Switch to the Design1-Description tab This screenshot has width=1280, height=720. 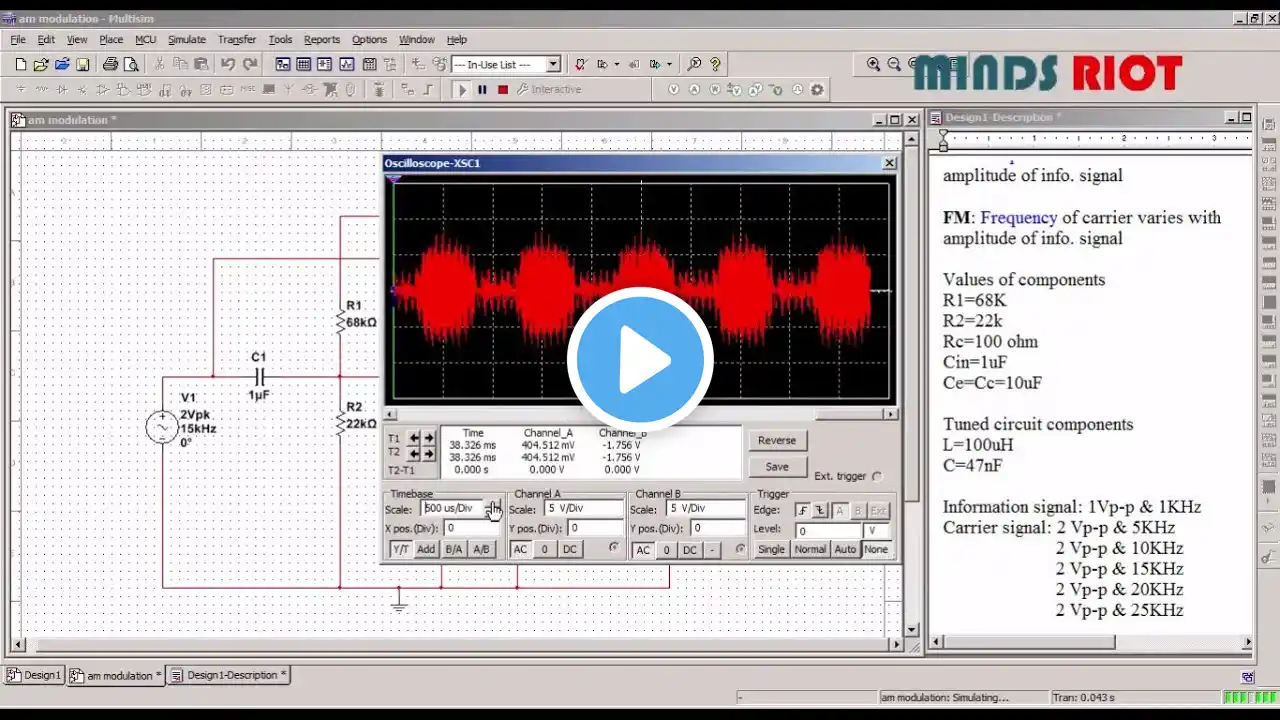coord(228,675)
